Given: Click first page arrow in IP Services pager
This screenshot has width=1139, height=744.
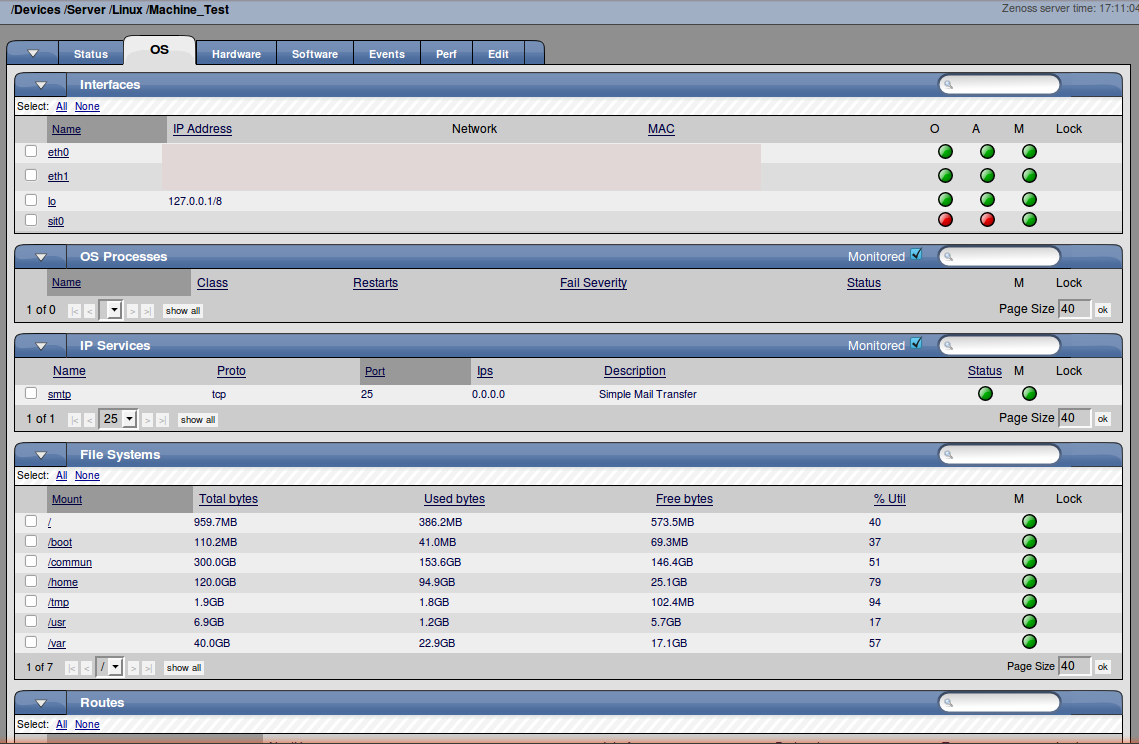Looking at the screenshot, I should coord(73,420).
